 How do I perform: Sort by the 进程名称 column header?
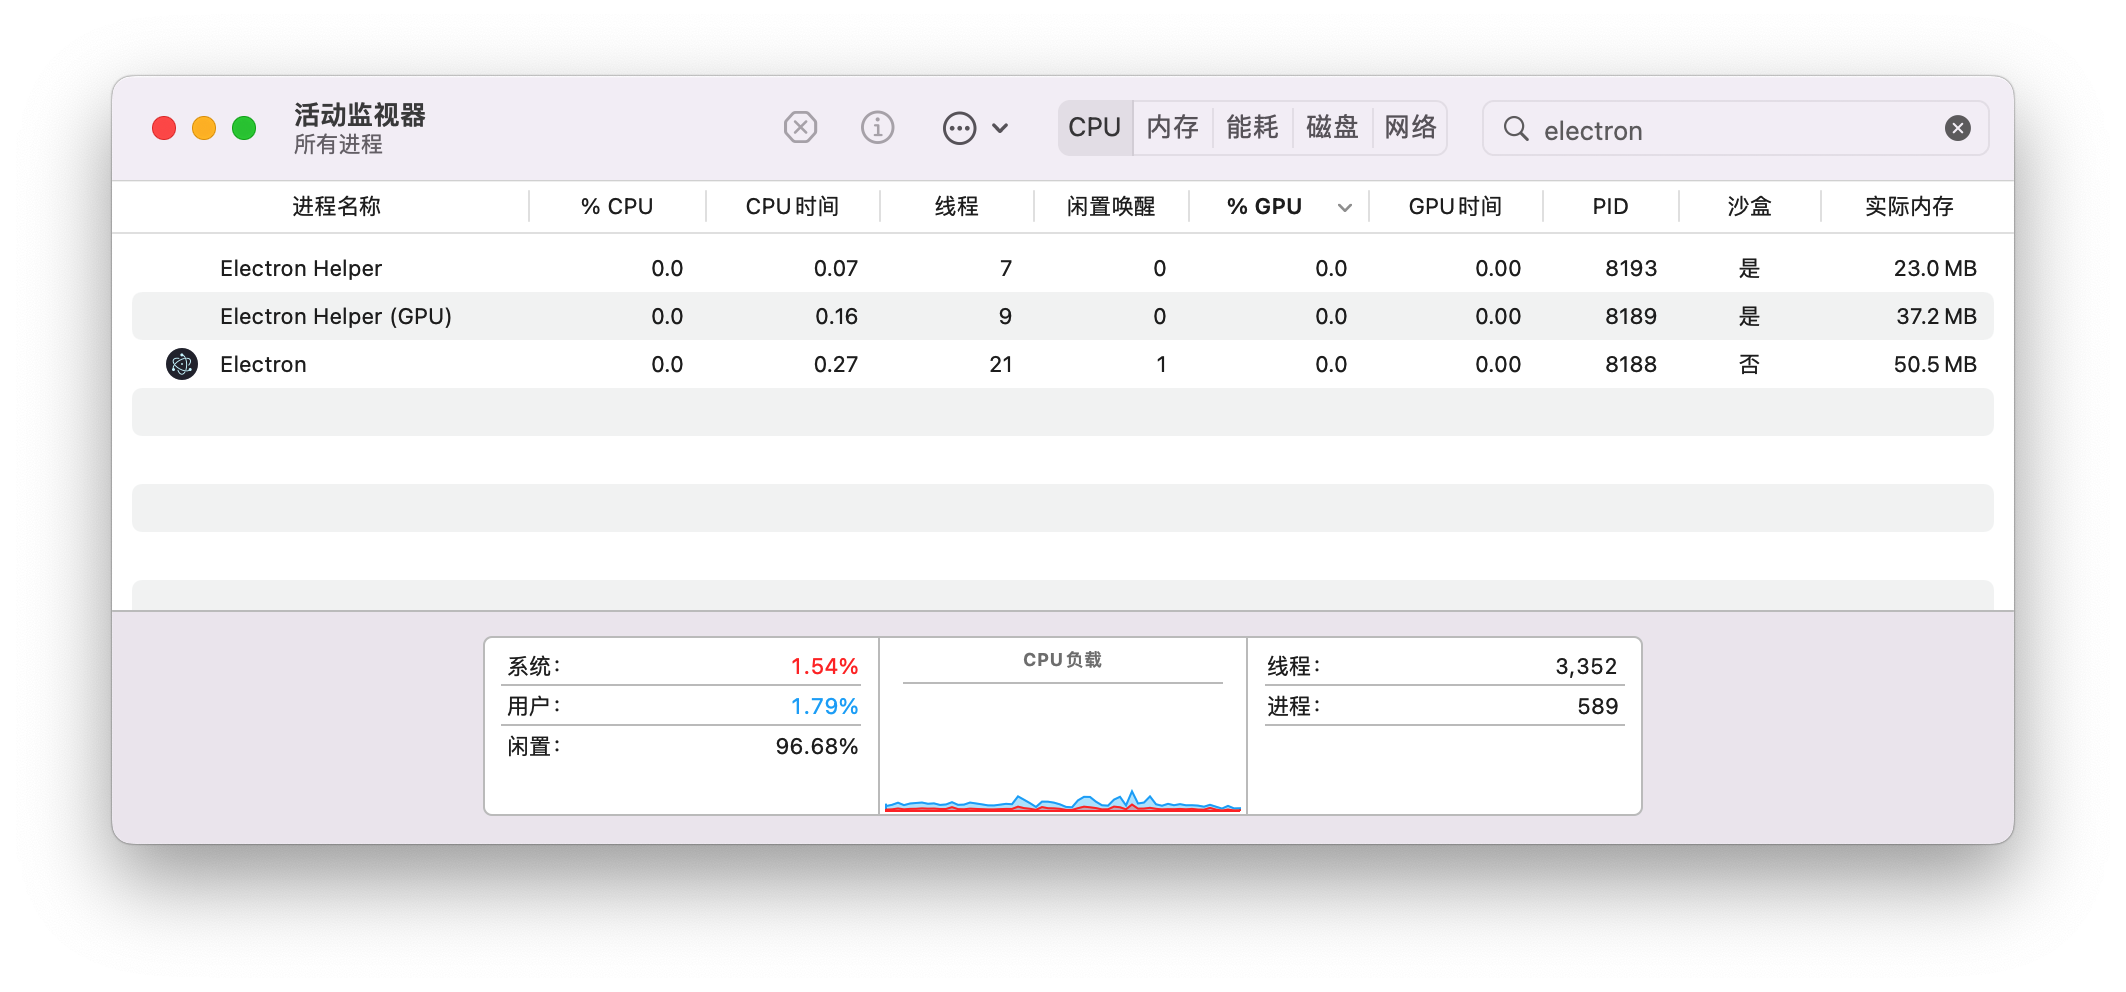[x=336, y=206]
